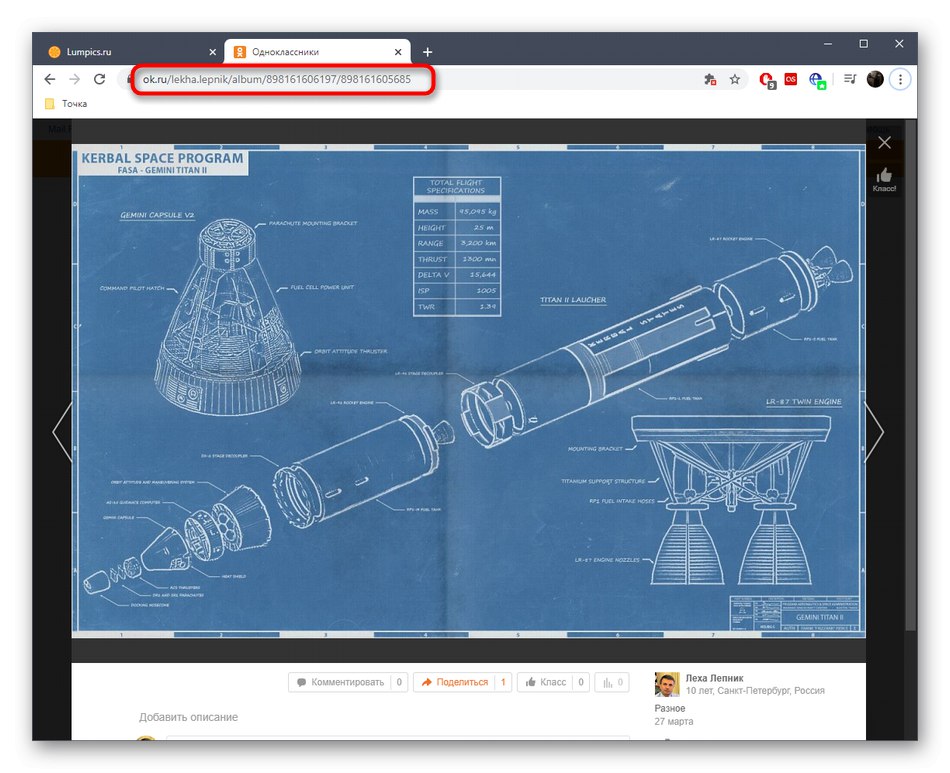950x773 pixels.
Task: Open the media control playlist icon
Action: point(850,79)
